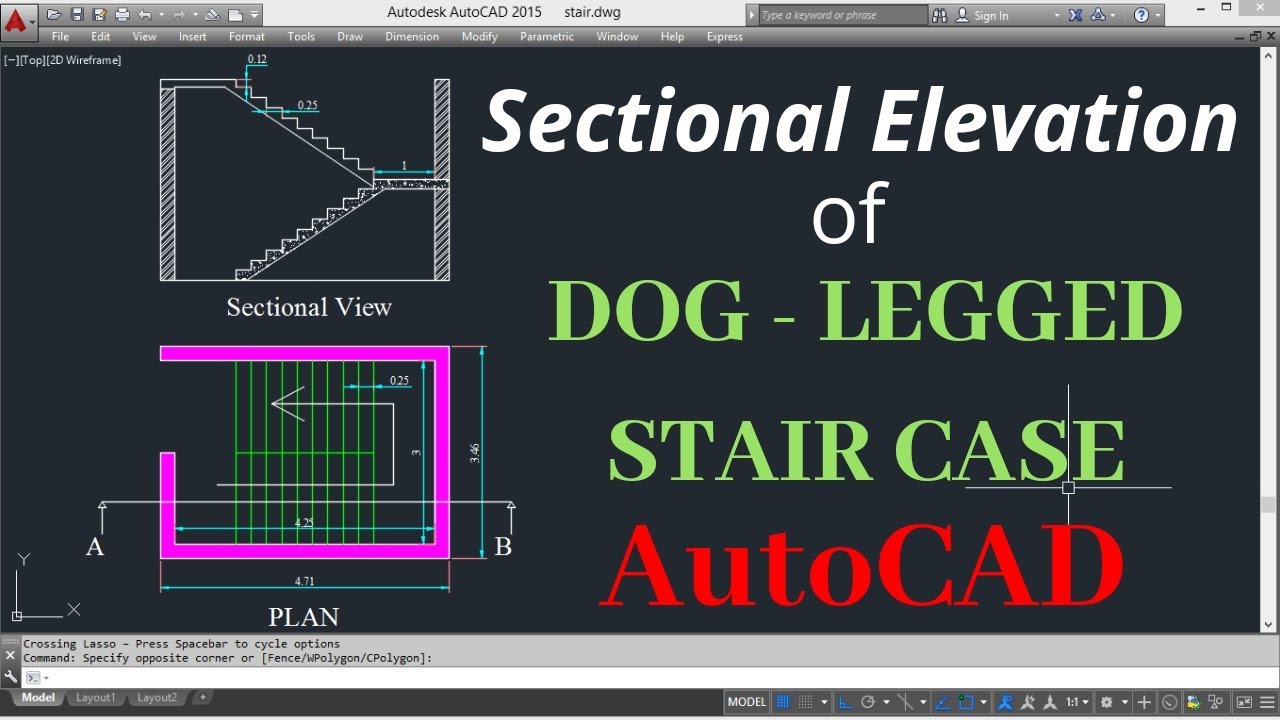Click the Help question mark icon
The height and width of the screenshot is (720, 1280).
tap(1141, 15)
